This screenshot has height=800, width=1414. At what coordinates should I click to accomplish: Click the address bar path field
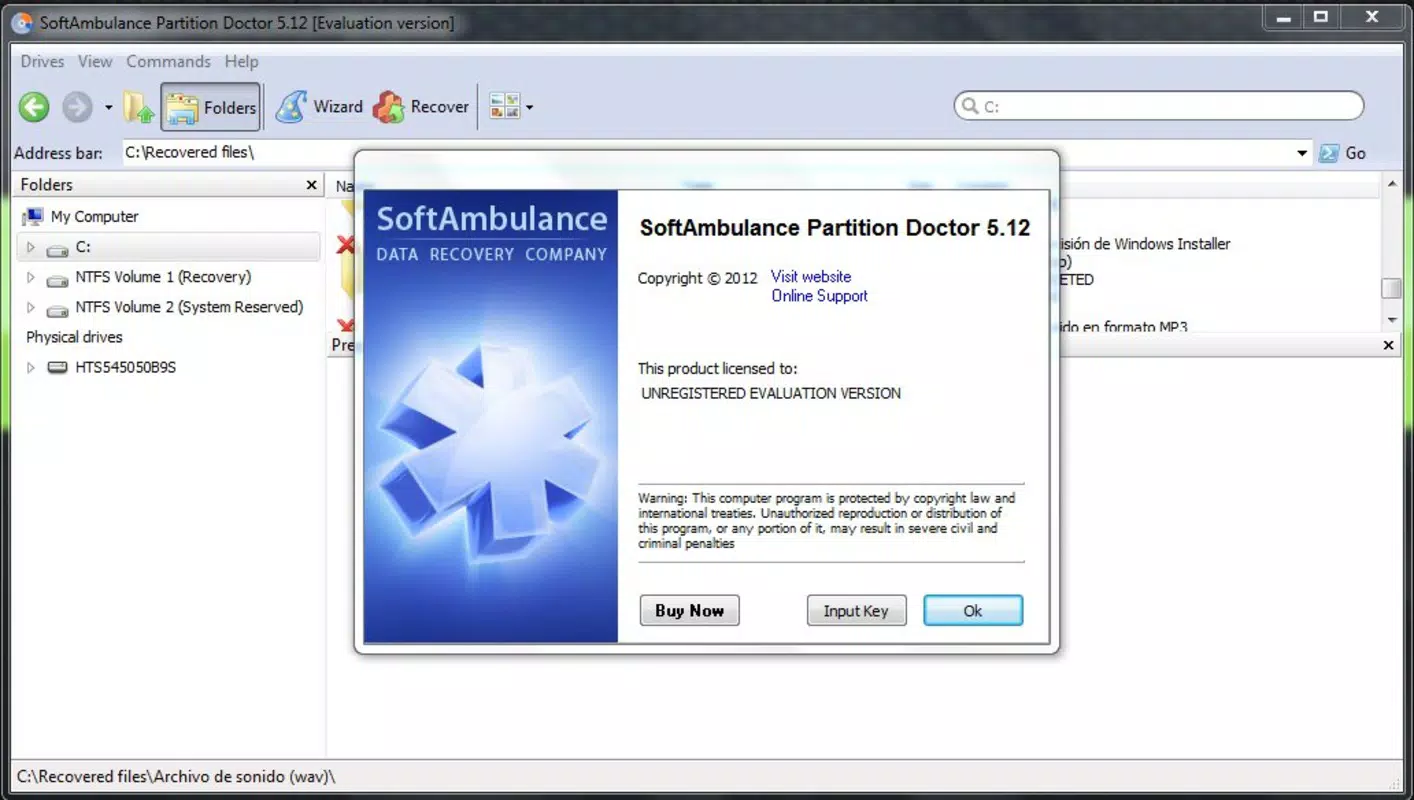[708, 153]
